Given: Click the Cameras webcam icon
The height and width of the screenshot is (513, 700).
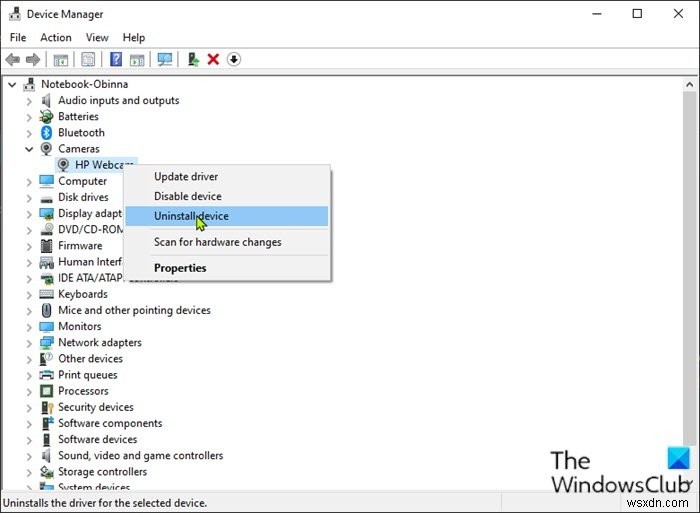Looking at the screenshot, I should 46,149.
